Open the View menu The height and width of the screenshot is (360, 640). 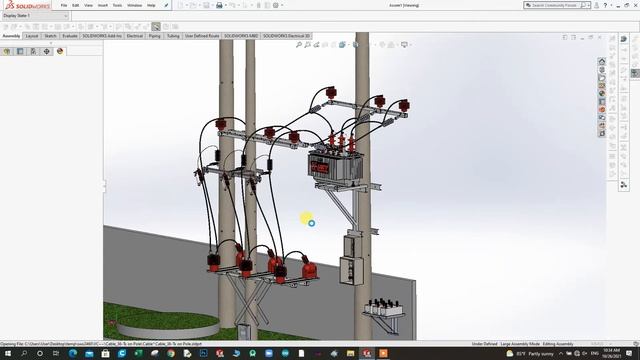[x=88, y=5]
